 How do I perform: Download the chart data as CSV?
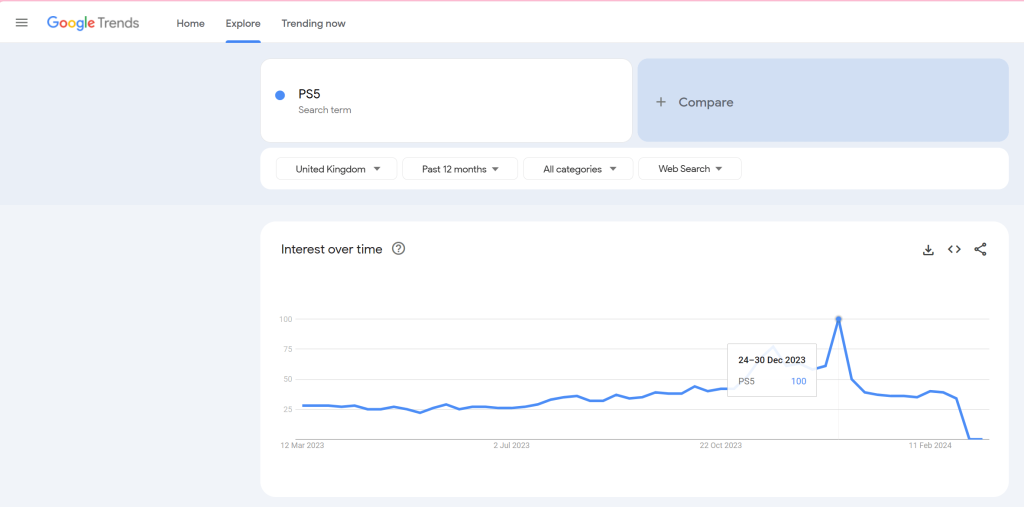click(x=928, y=249)
